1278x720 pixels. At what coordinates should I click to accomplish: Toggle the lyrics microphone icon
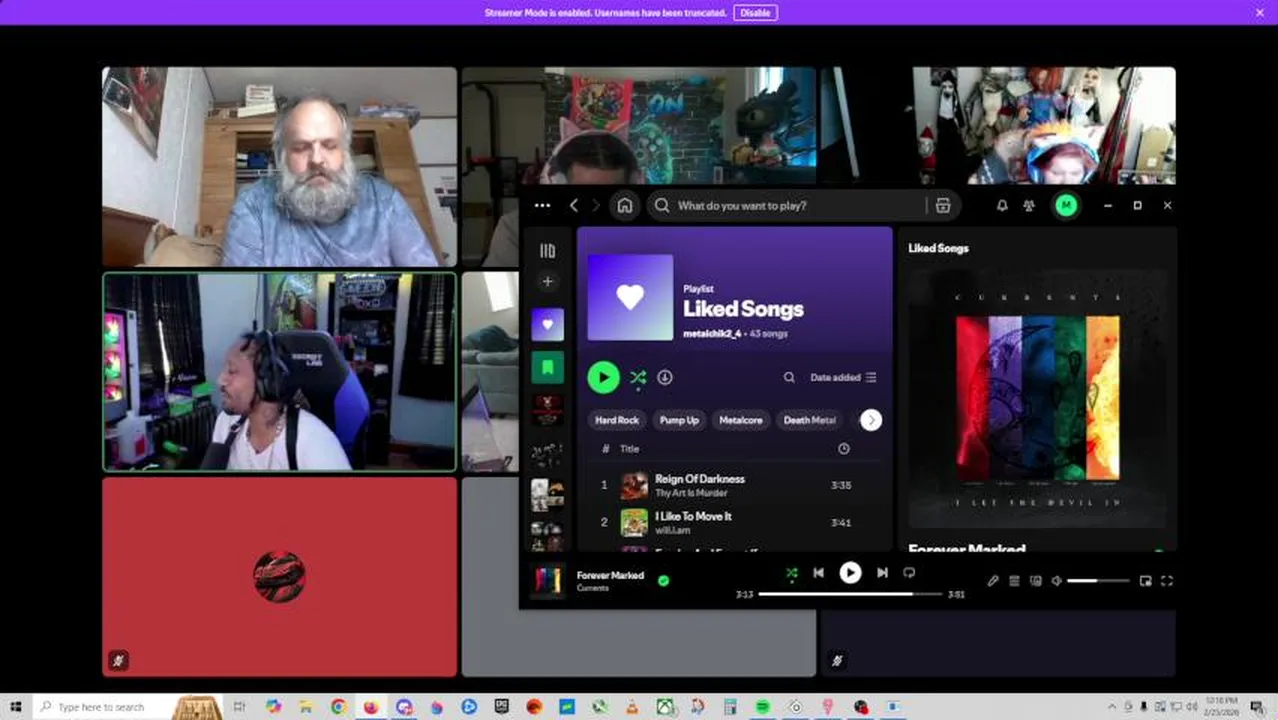click(x=993, y=580)
